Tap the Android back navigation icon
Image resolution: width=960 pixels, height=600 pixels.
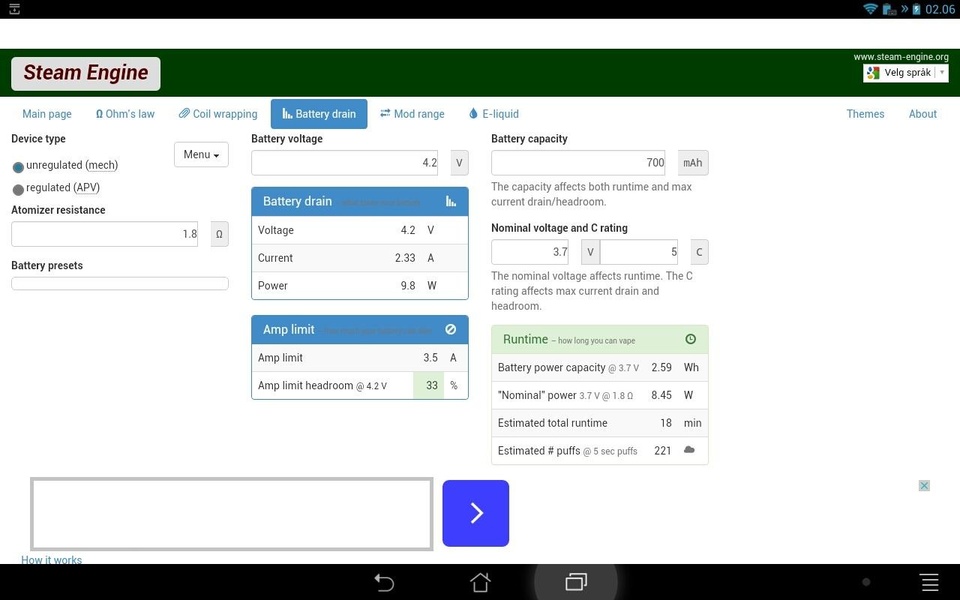384,582
